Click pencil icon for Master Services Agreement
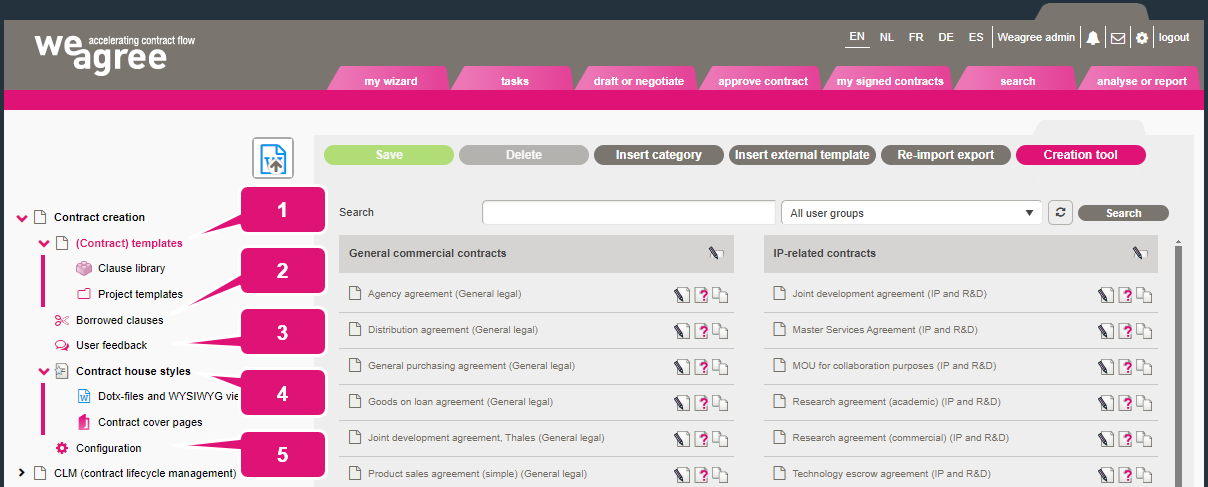1208x487 pixels. 1106,330
